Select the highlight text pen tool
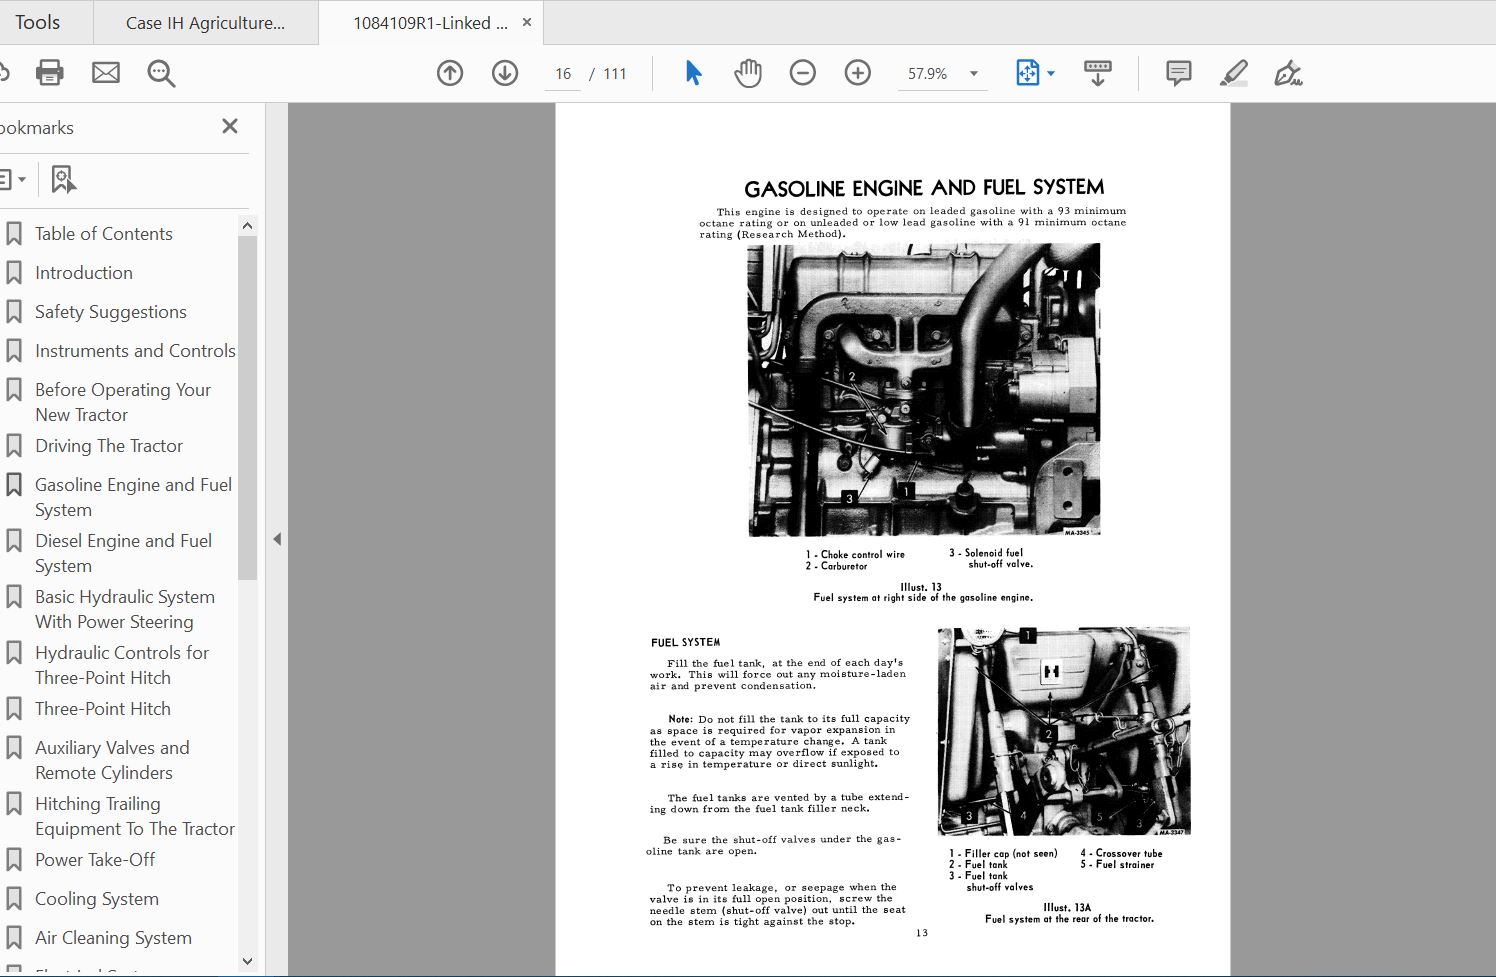 (1234, 73)
